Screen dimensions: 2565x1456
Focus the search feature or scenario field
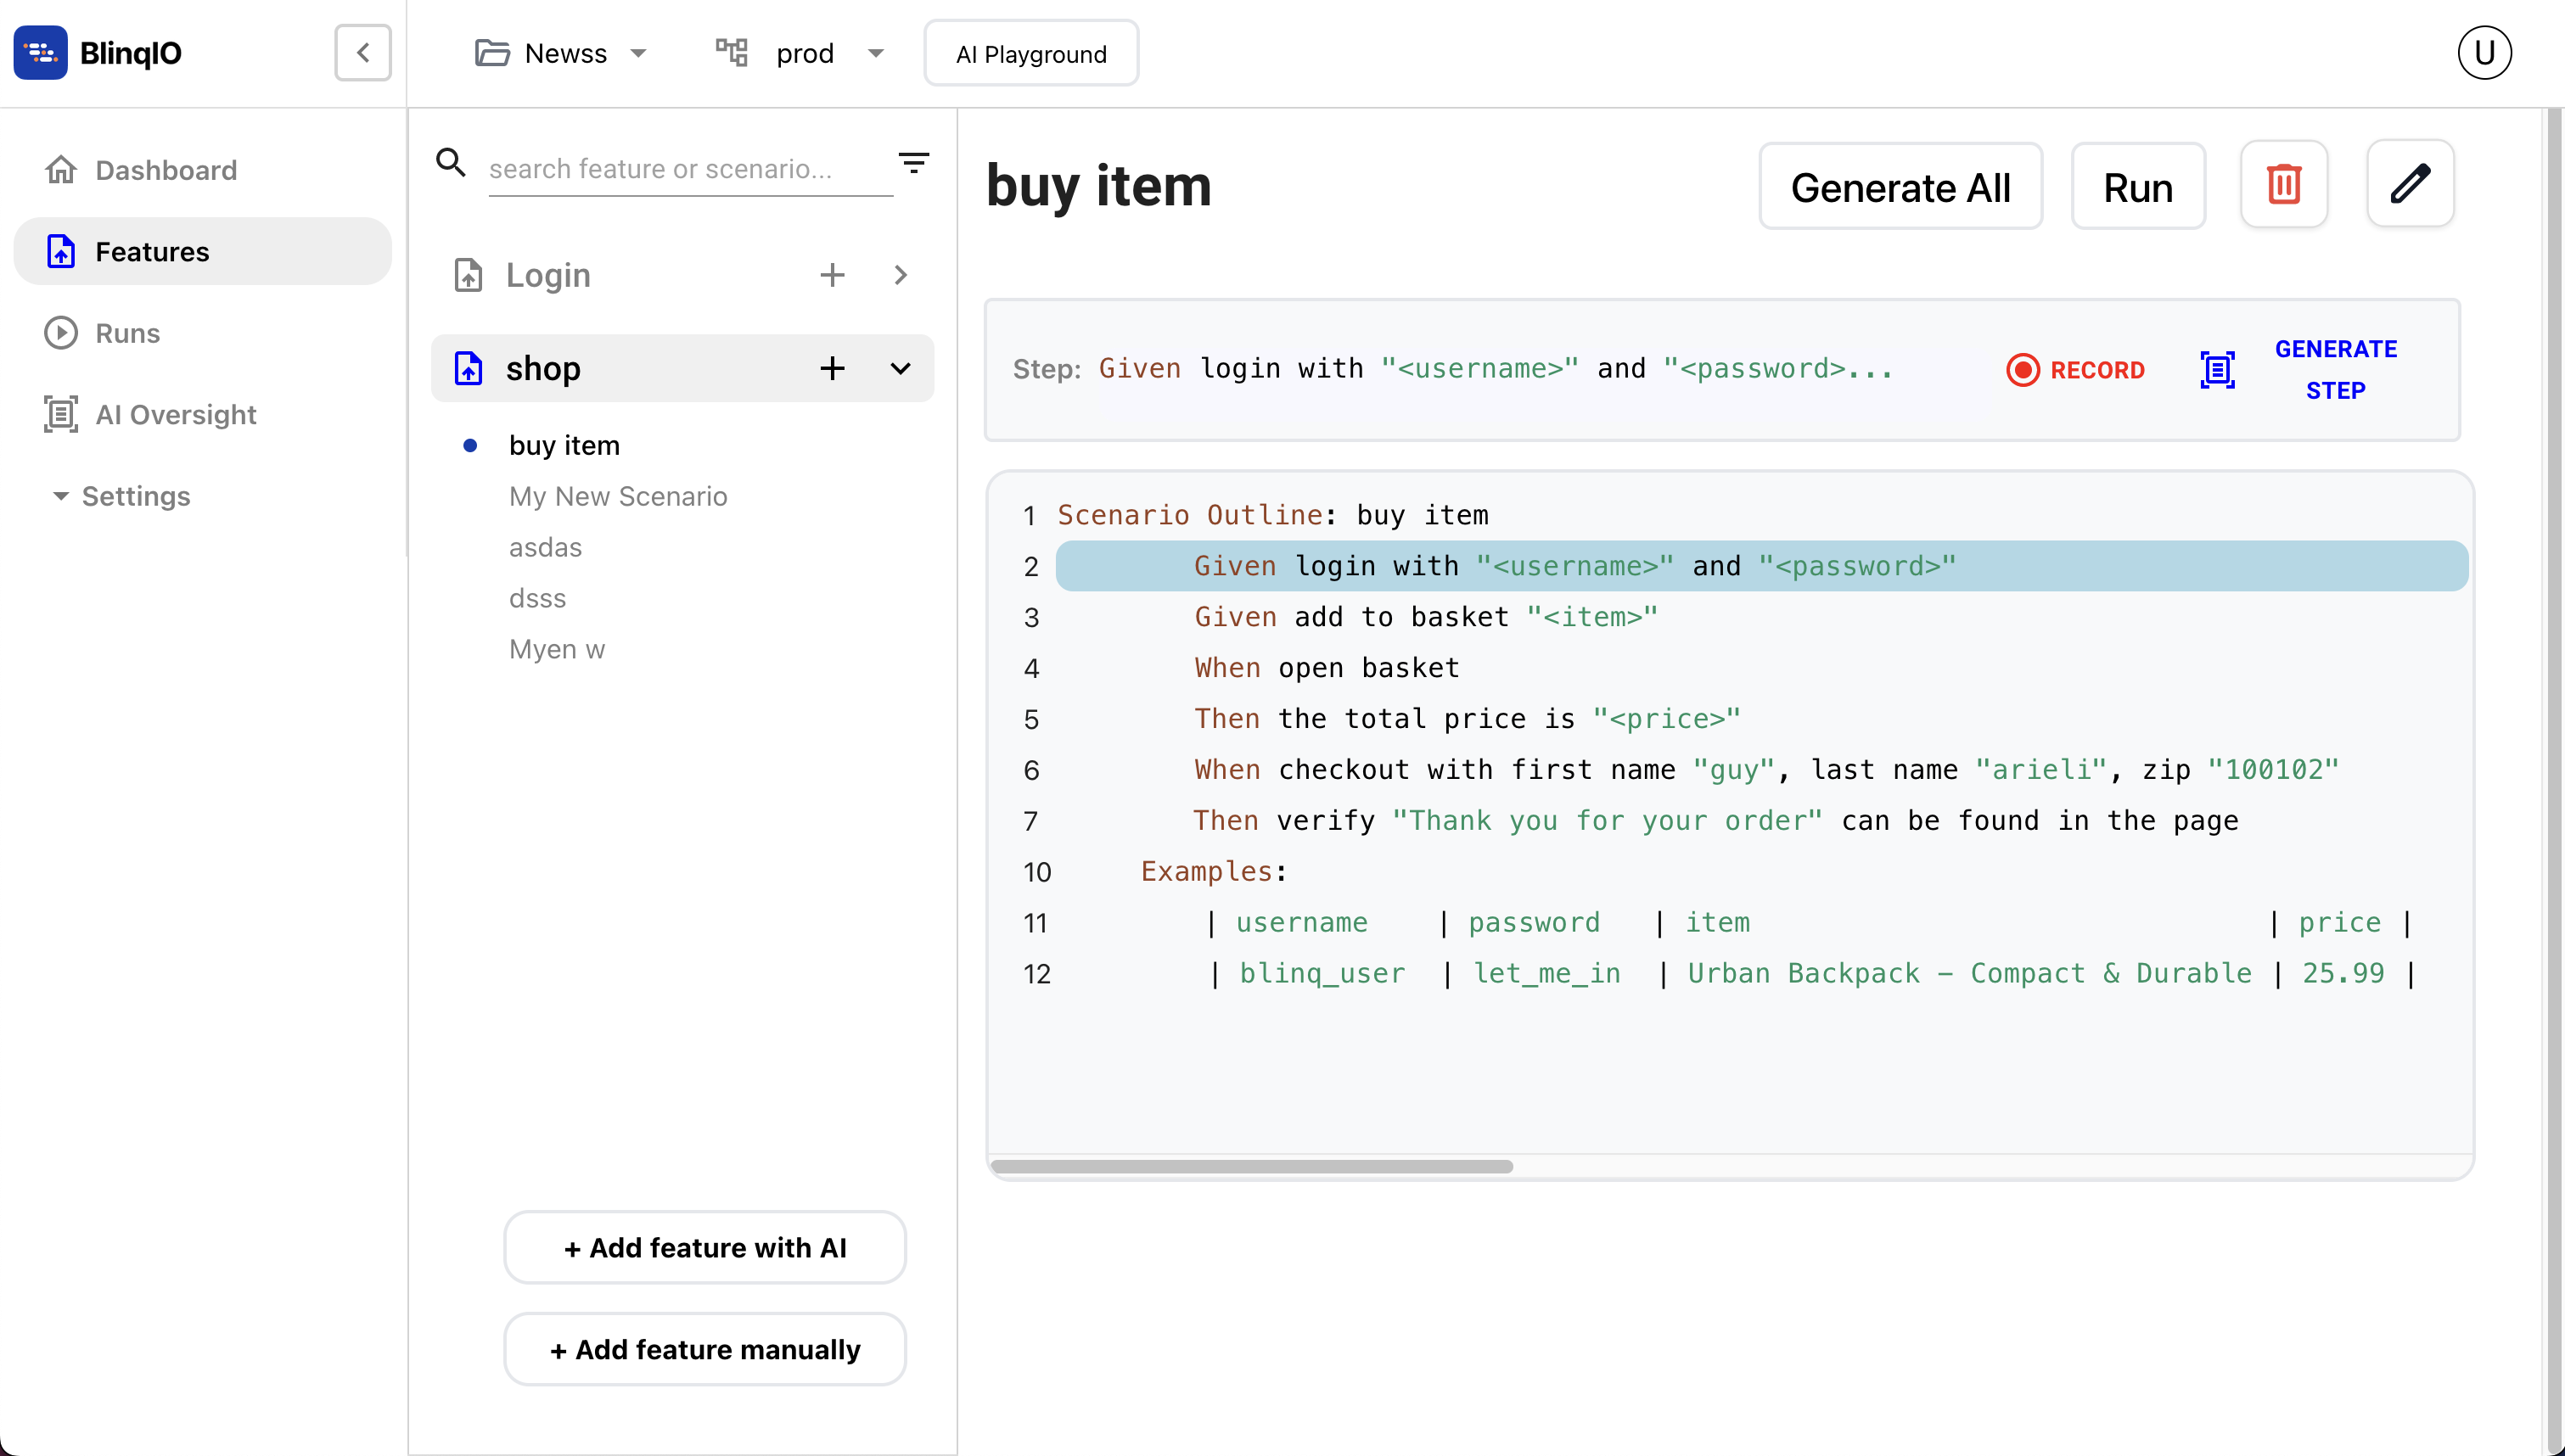pyautogui.click(x=690, y=168)
